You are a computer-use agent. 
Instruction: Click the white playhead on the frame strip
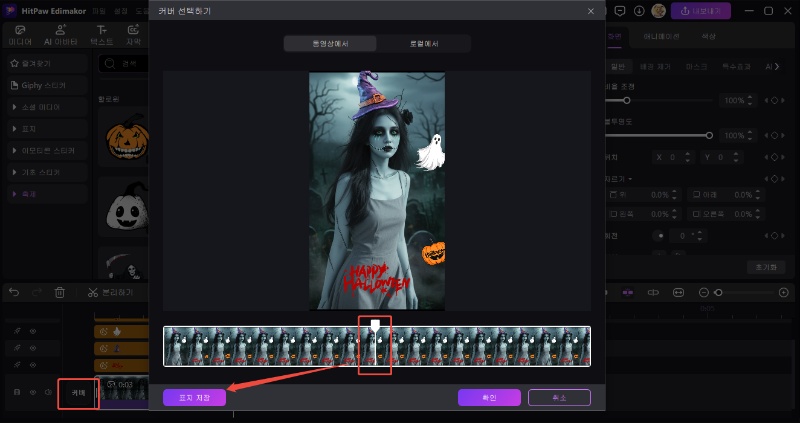coord(374,326)
